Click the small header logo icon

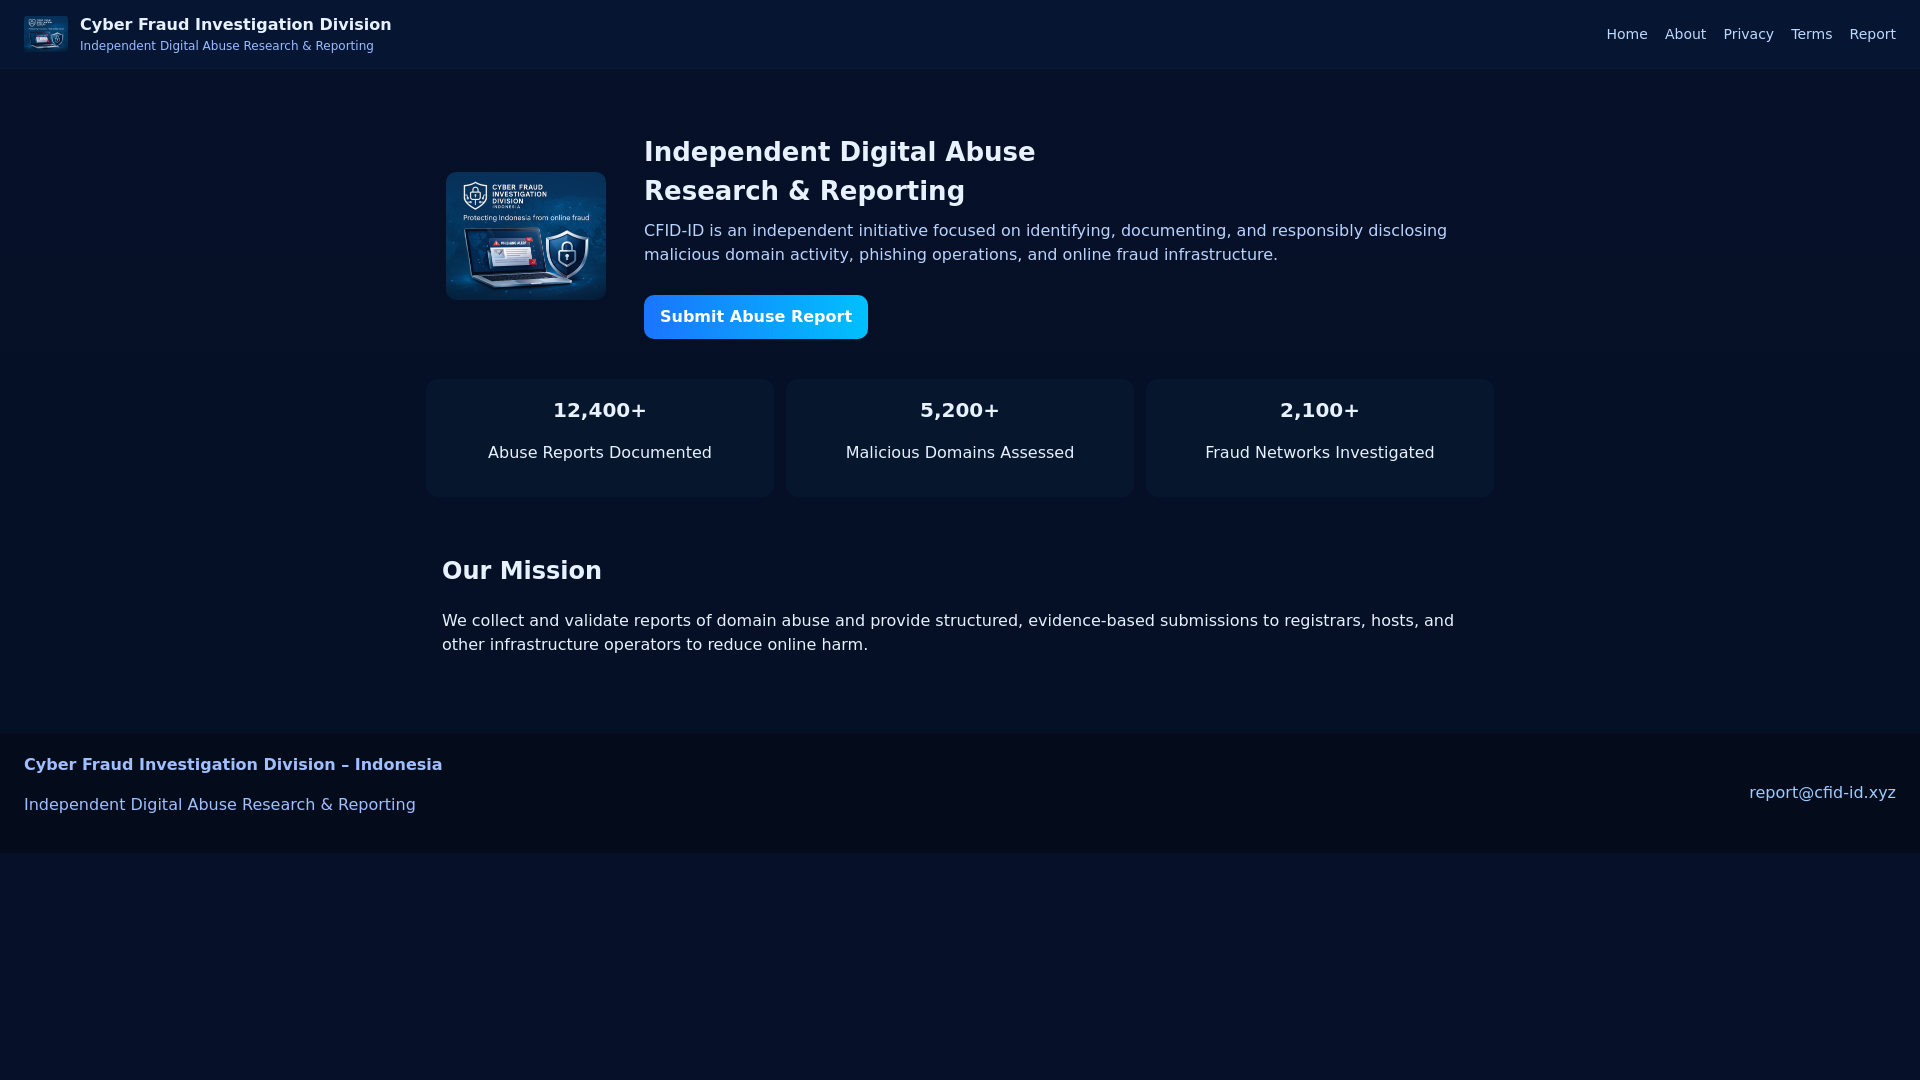coord(46,34)
